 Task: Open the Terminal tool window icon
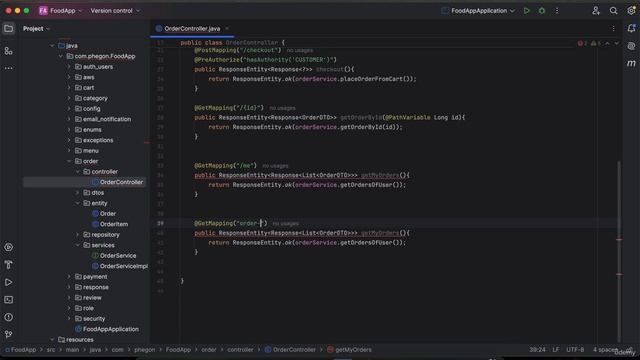click(8, 300)
